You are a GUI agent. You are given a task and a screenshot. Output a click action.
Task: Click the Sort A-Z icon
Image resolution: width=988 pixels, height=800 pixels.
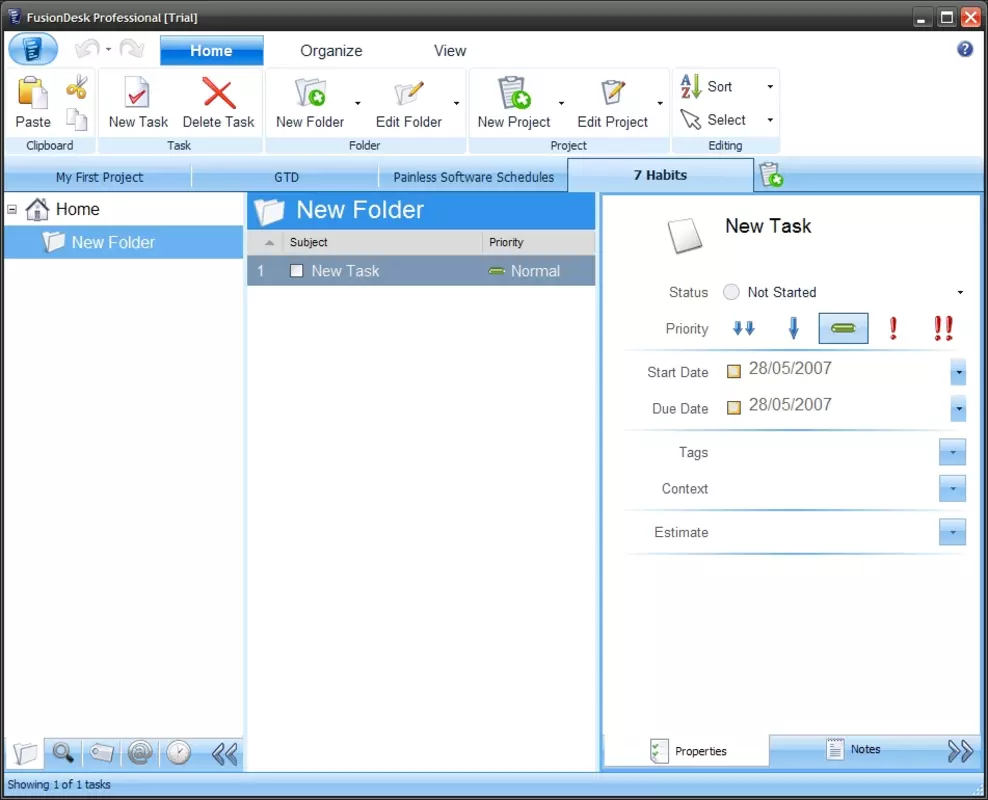coord(691,86)
